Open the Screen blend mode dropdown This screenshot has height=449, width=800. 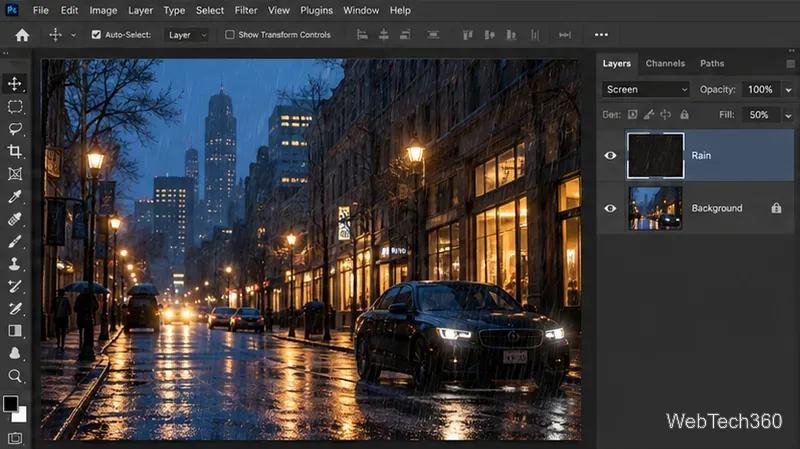645,89
